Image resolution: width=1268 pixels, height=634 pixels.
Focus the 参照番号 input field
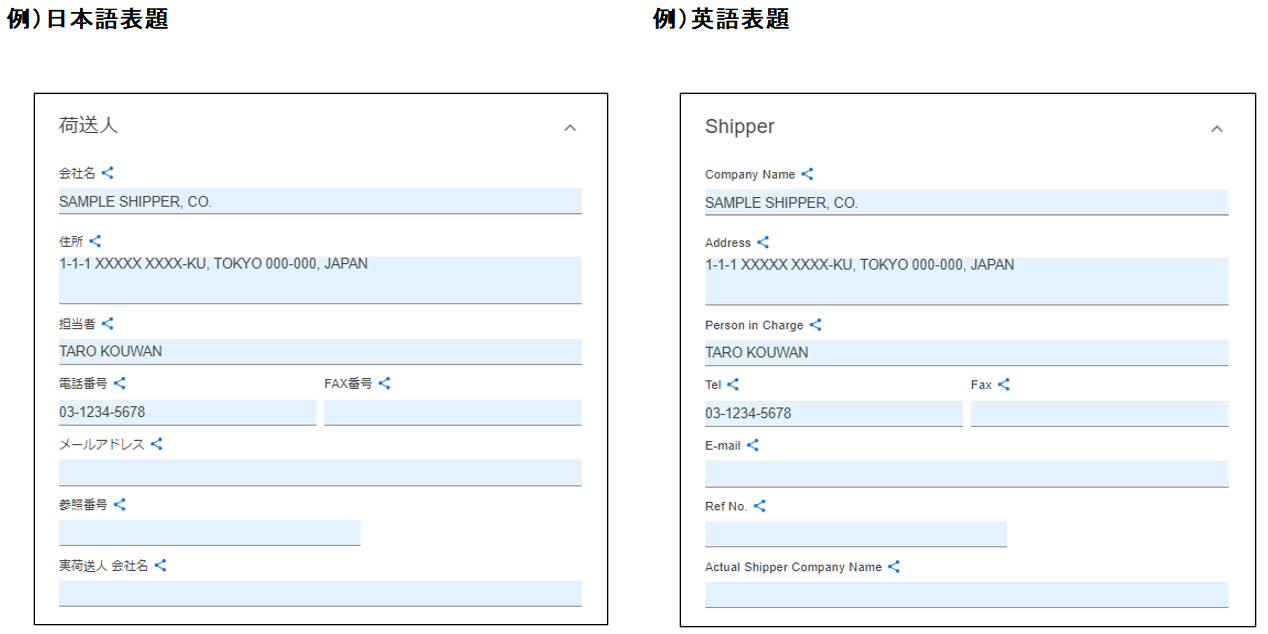click(209, 532)
